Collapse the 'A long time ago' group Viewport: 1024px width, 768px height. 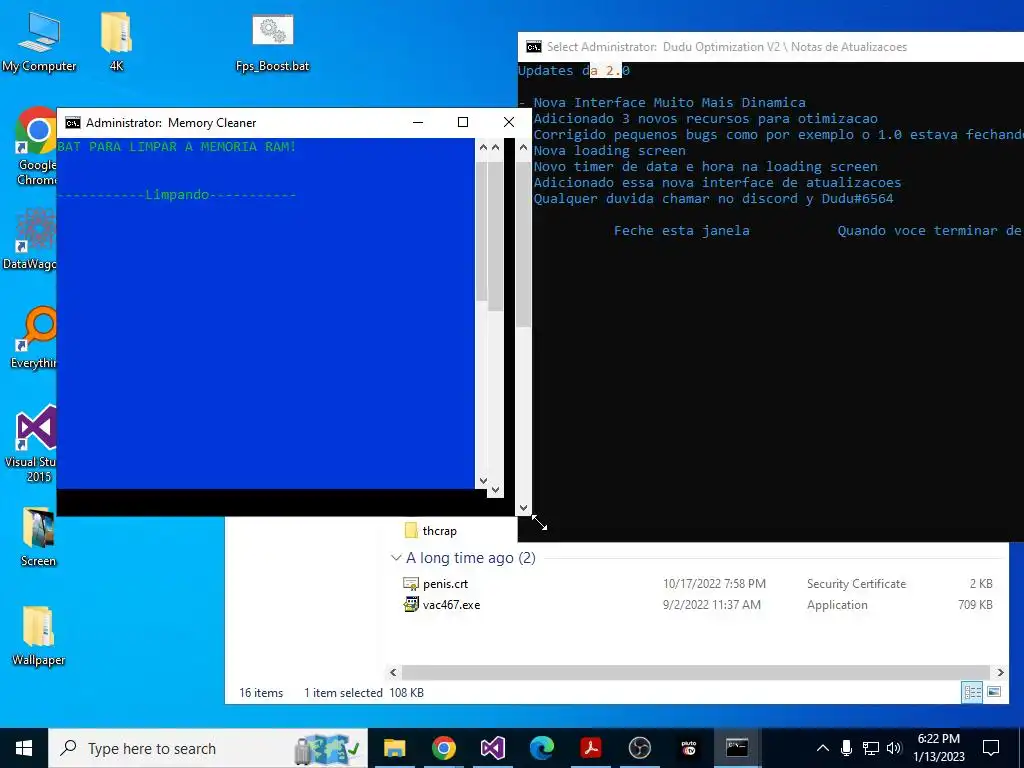396,558
